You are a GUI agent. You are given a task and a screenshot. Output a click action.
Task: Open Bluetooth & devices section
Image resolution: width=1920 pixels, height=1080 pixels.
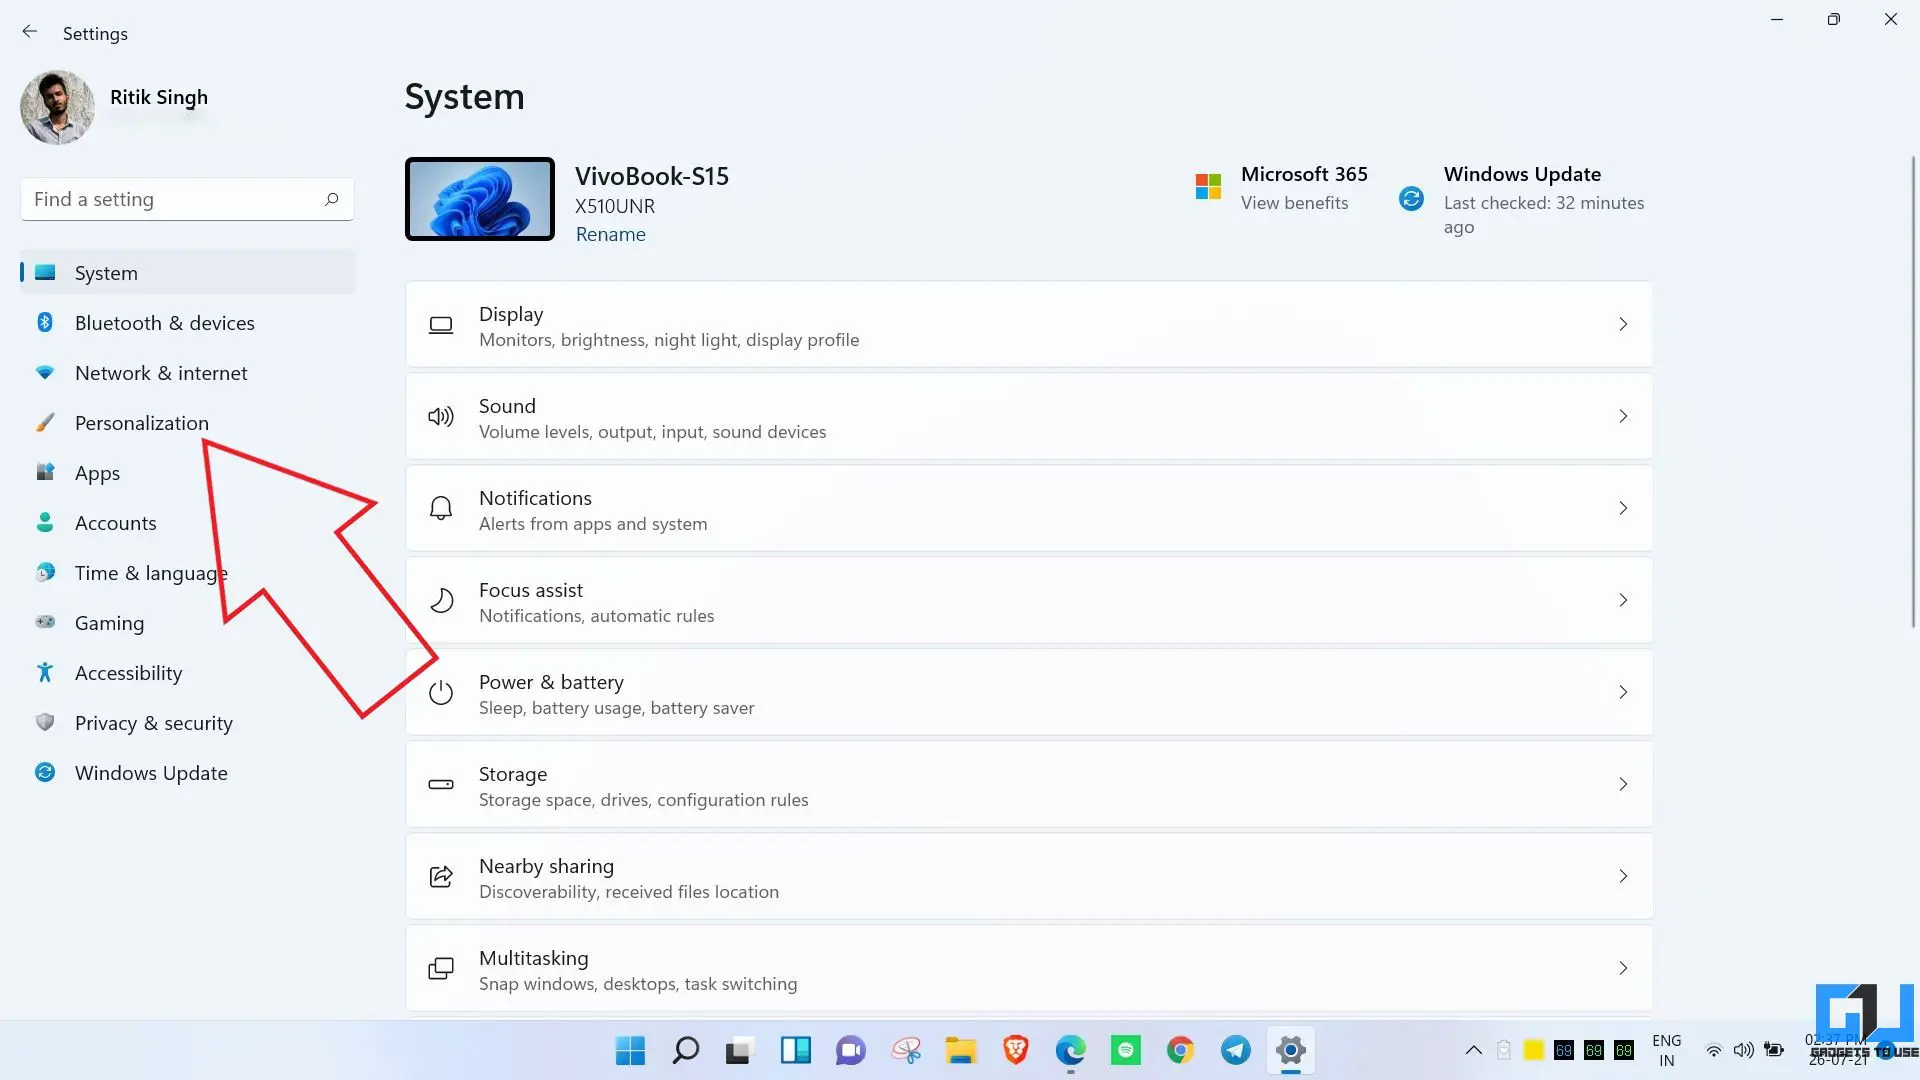click(x=187, y=322)
